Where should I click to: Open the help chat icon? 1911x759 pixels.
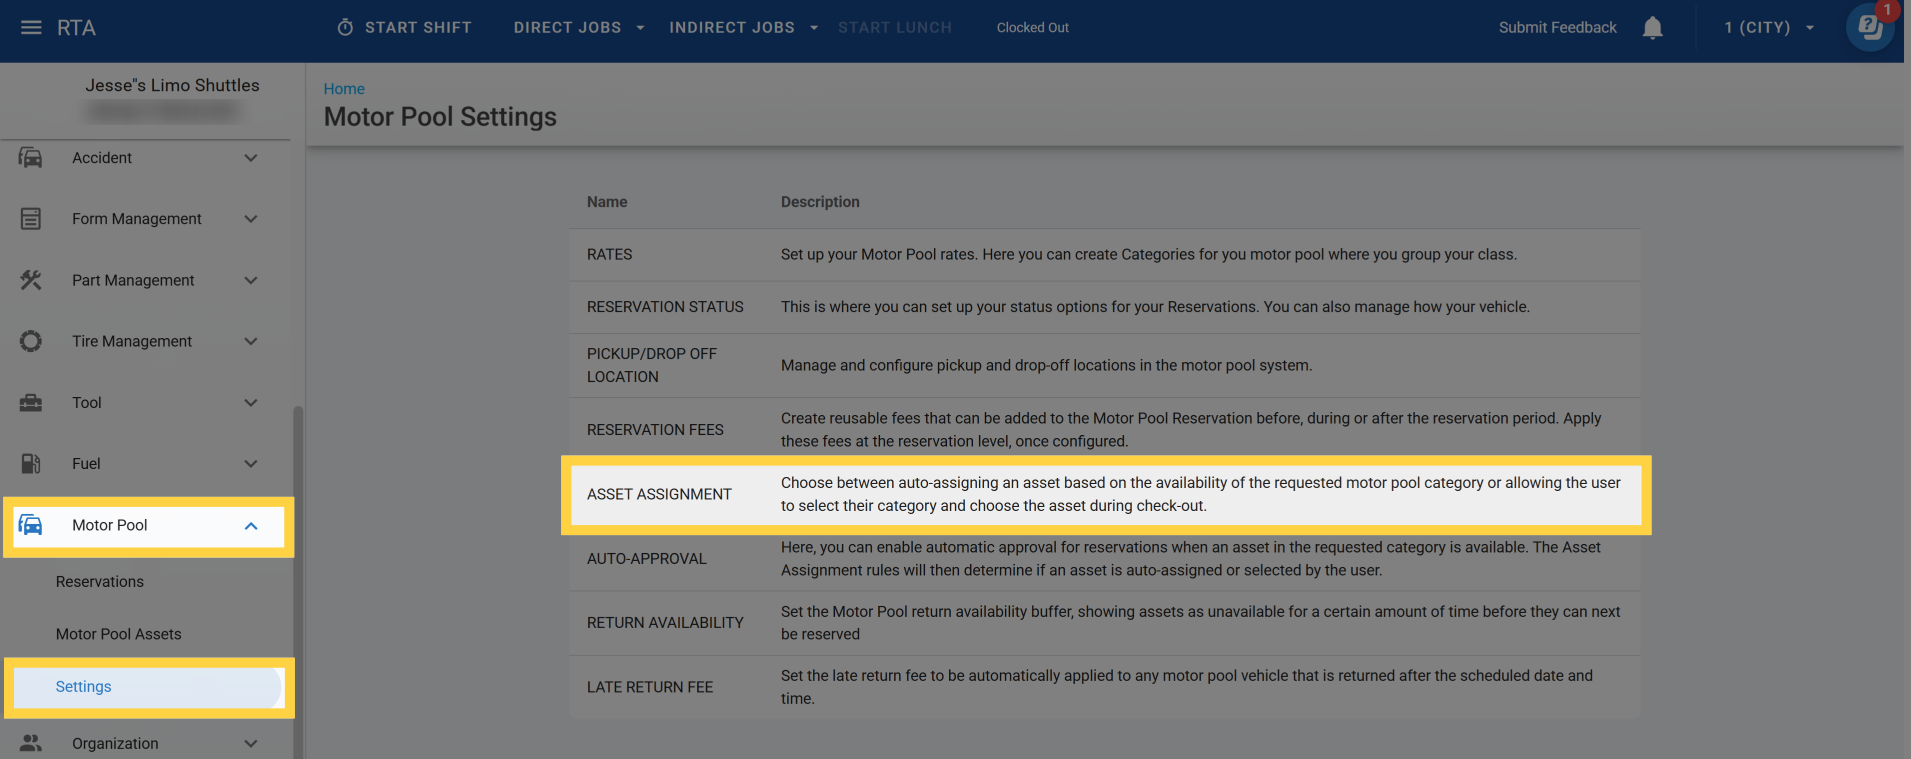(1868, 28)
